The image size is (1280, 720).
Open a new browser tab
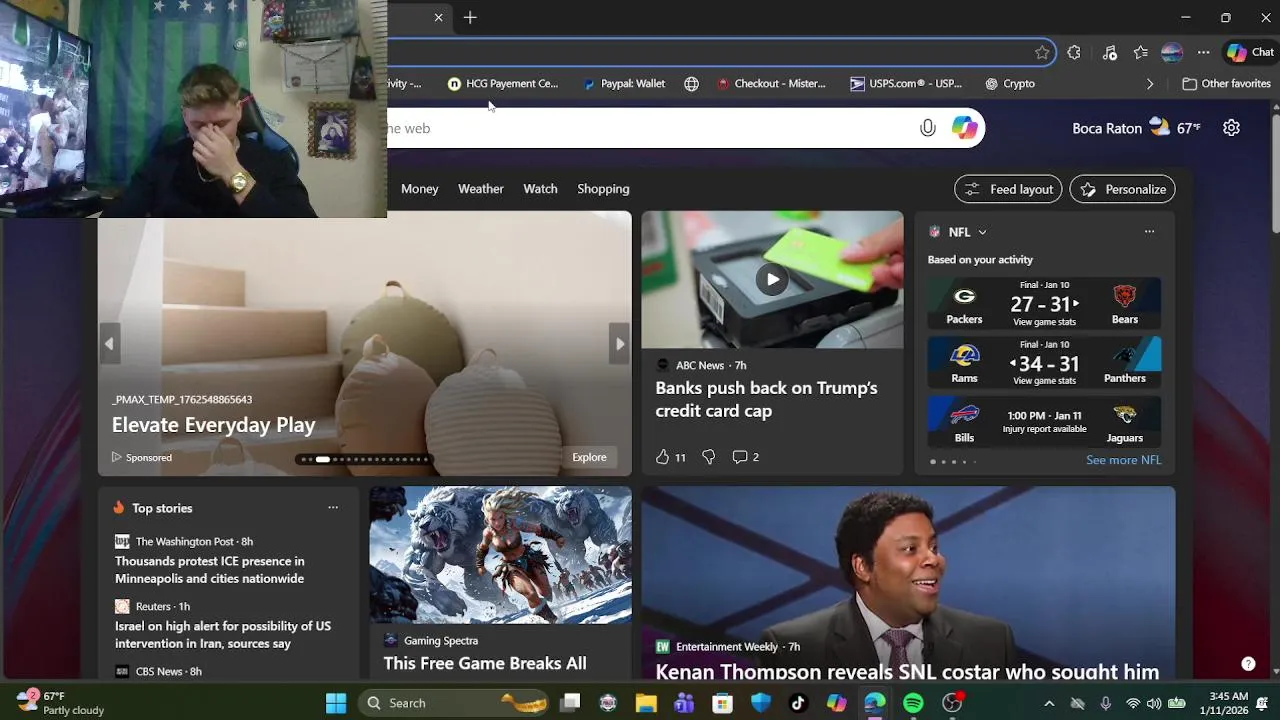click(x=470, y=17)
